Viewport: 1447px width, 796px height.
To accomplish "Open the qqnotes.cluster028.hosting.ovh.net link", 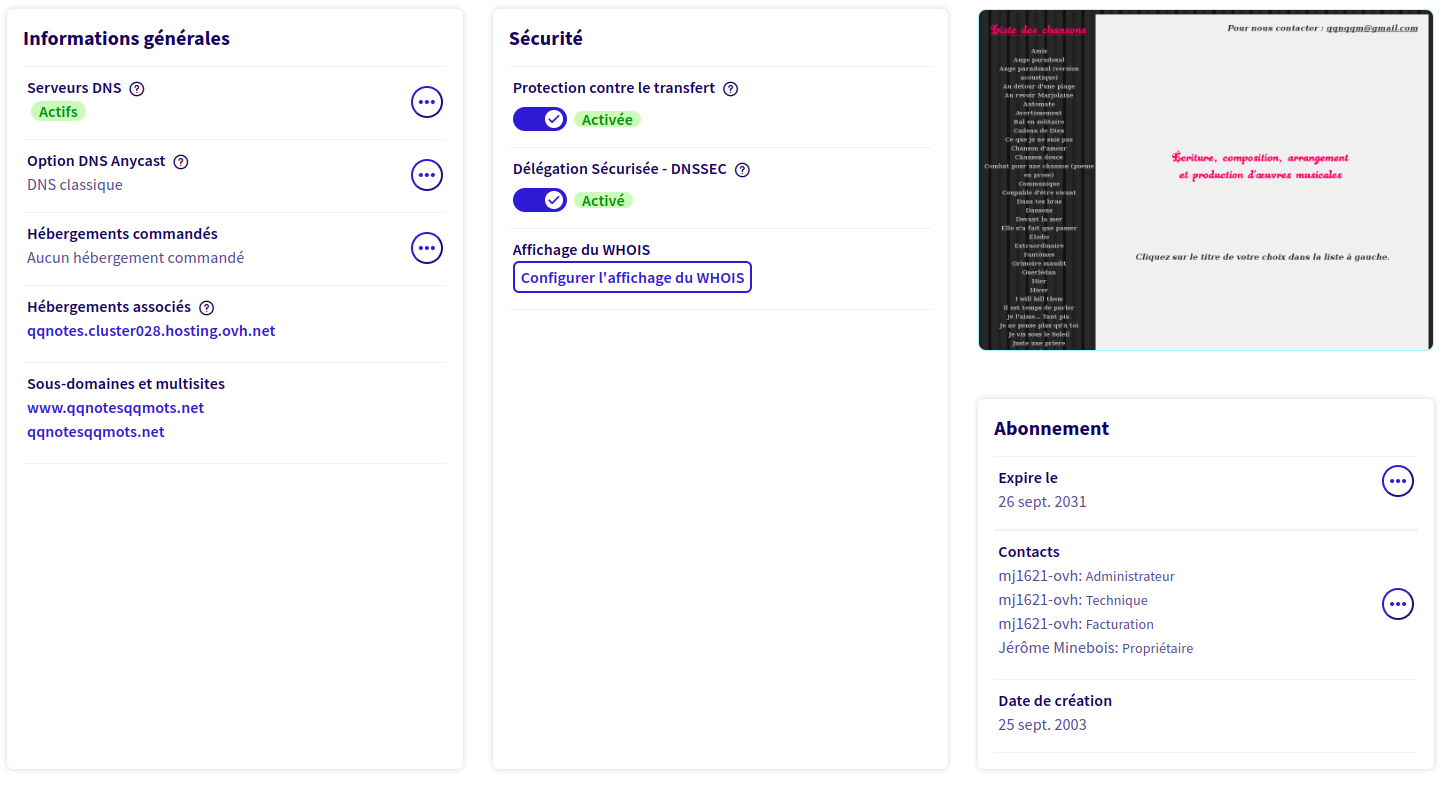I will (x=151, y=331).
